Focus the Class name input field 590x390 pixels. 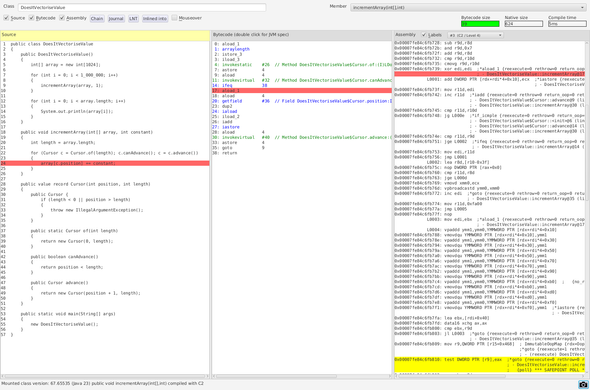coord(142,8)
